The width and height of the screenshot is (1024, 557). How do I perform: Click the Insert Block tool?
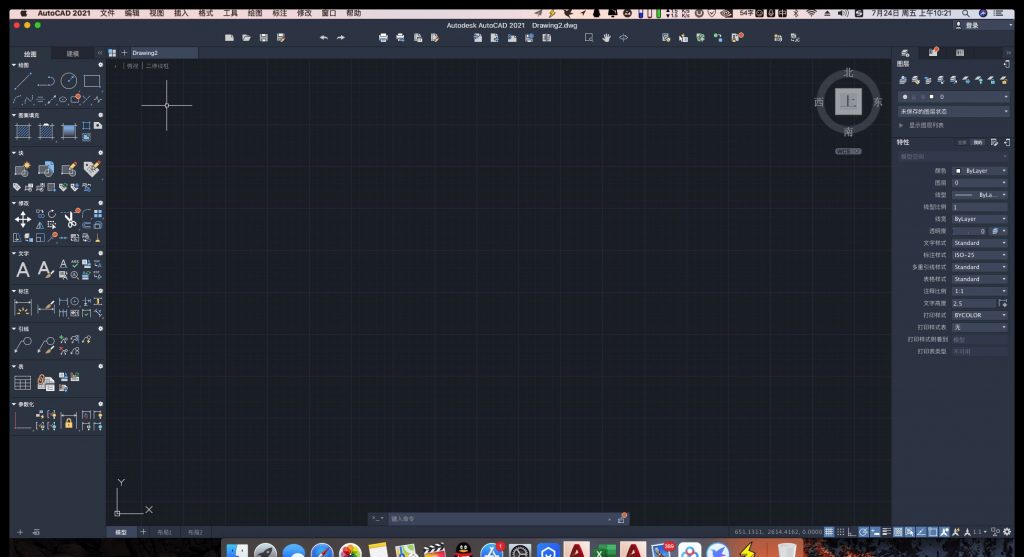click(x=46, y=170)
